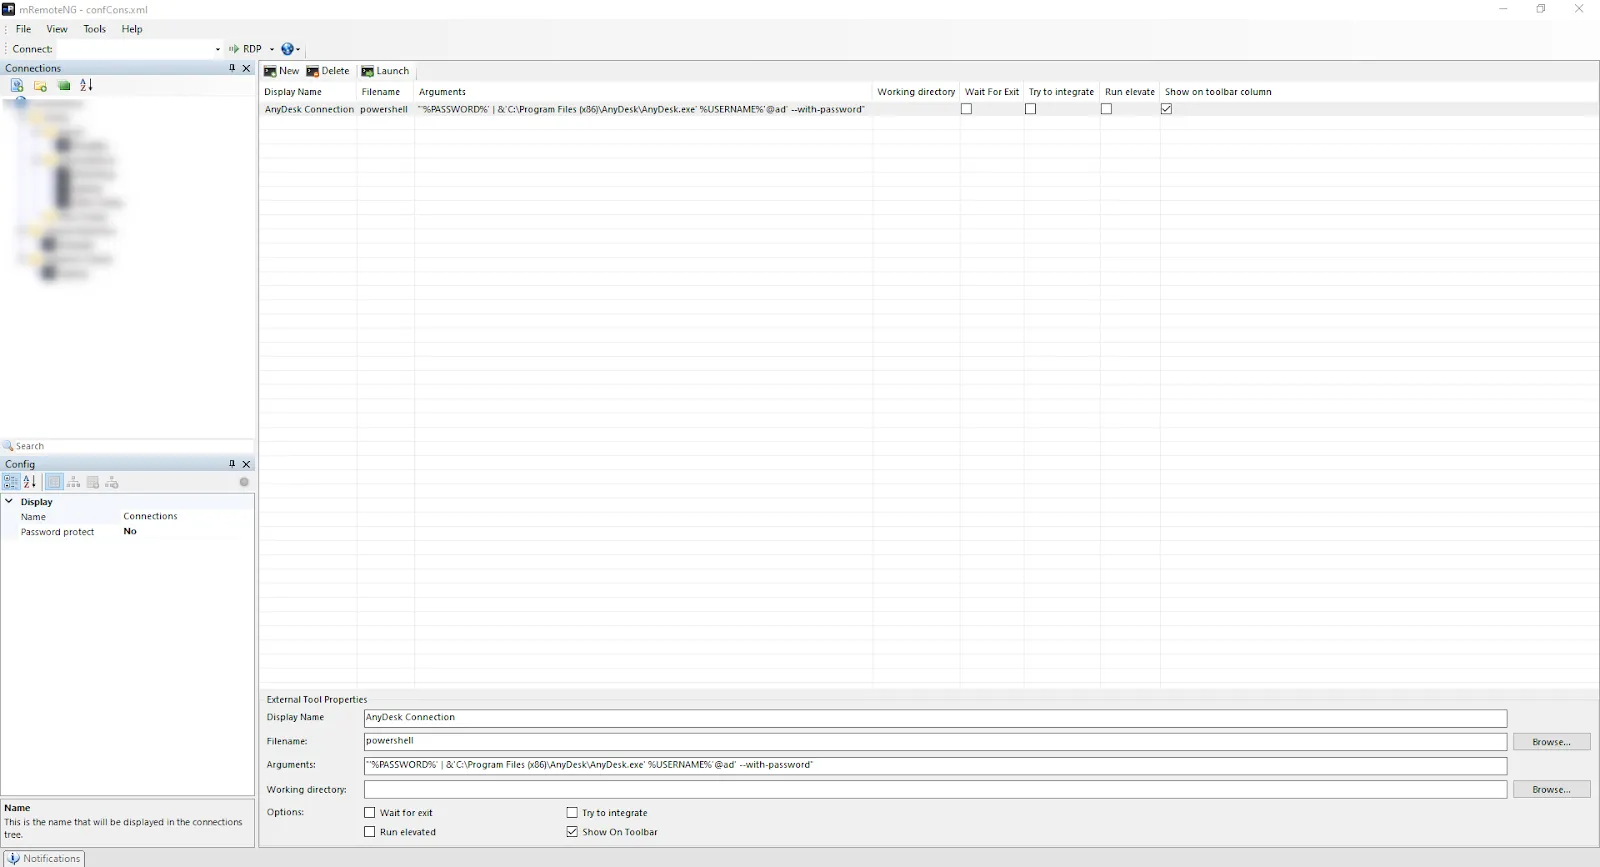Screen dimensions: 1600x867
Task: Click the Working directory column header
Action: (x=916, y=92)
